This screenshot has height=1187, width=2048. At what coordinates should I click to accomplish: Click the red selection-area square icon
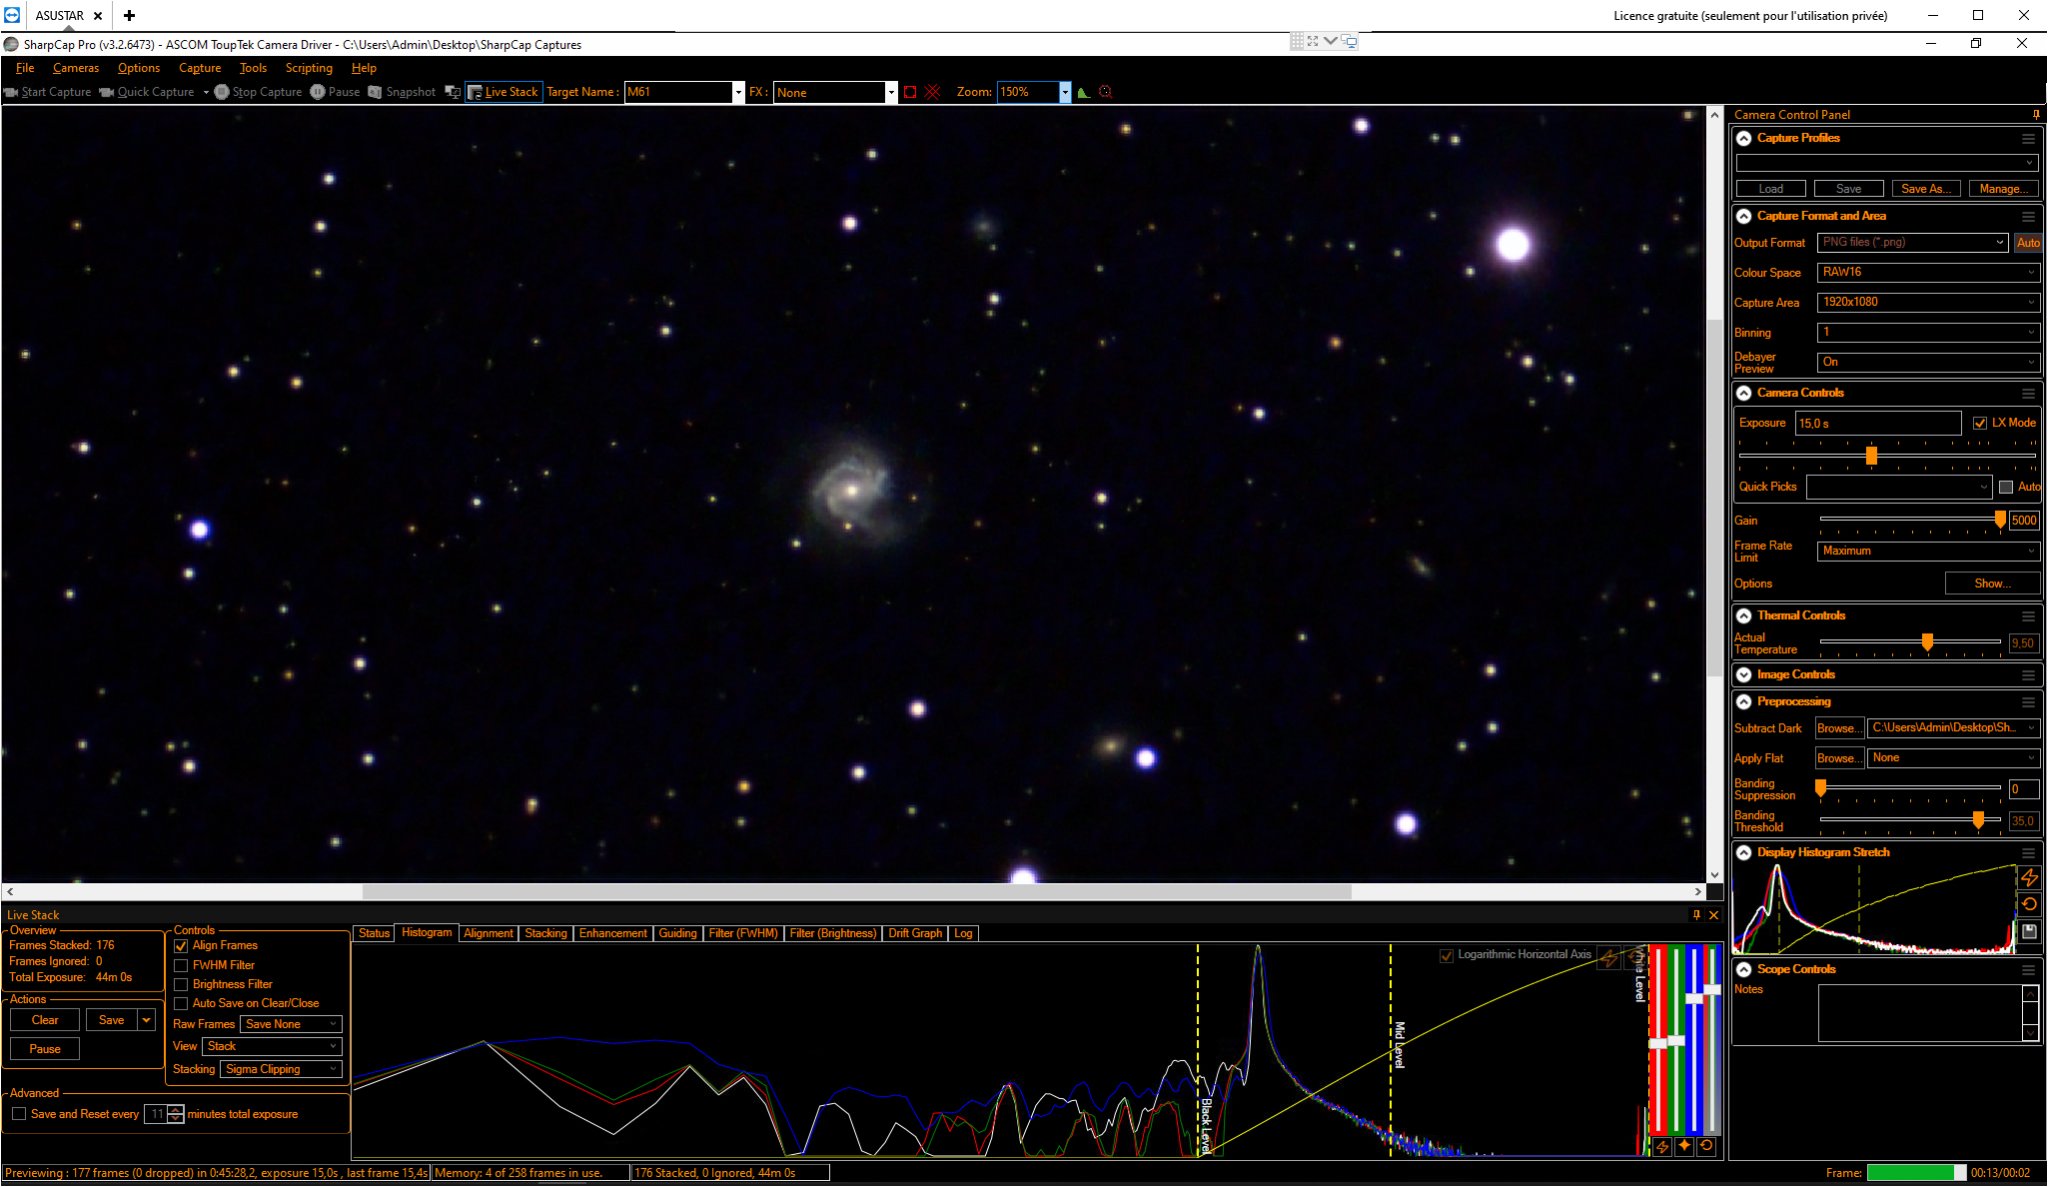pyautogui.click(x=910, y=92)
